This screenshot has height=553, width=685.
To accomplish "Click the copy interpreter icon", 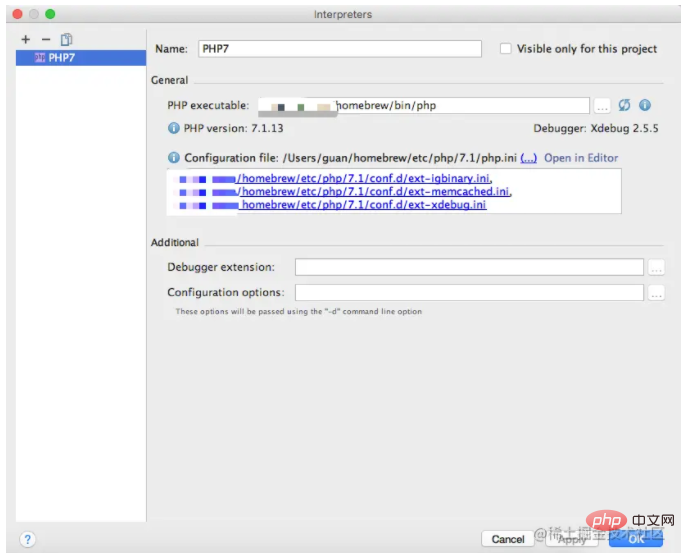I will pos(66,40).
